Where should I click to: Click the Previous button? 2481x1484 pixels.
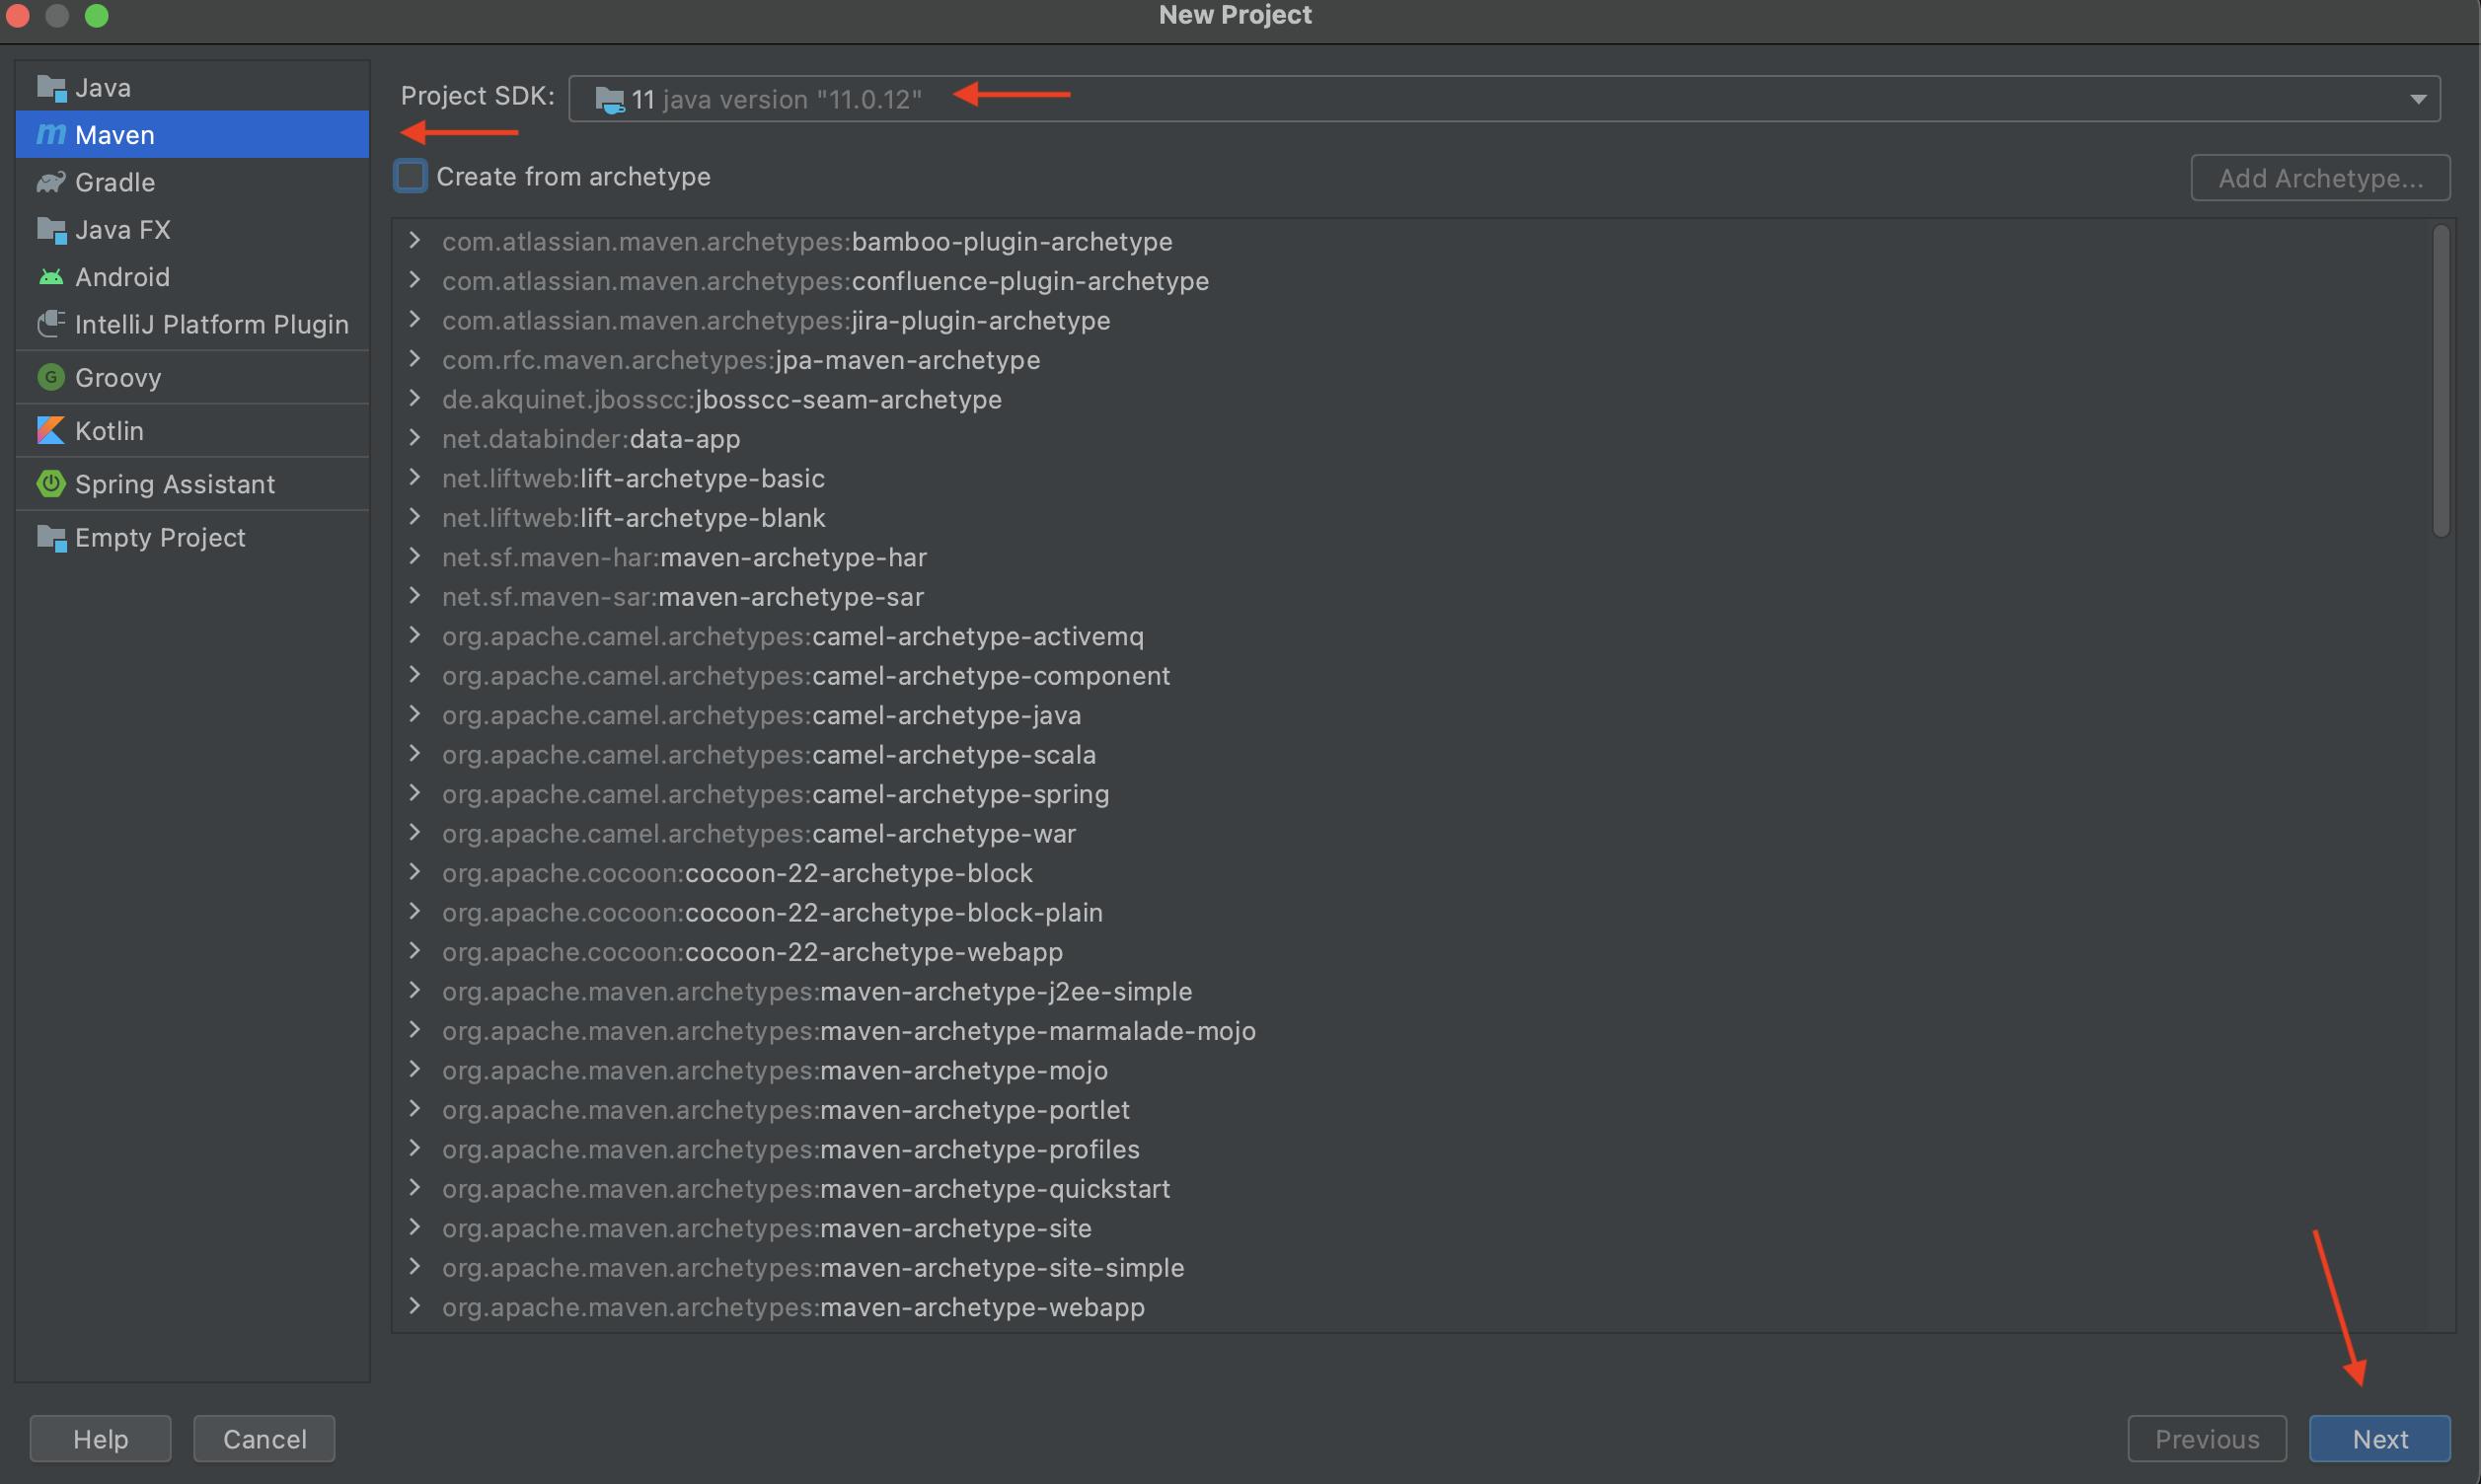2206,1438
